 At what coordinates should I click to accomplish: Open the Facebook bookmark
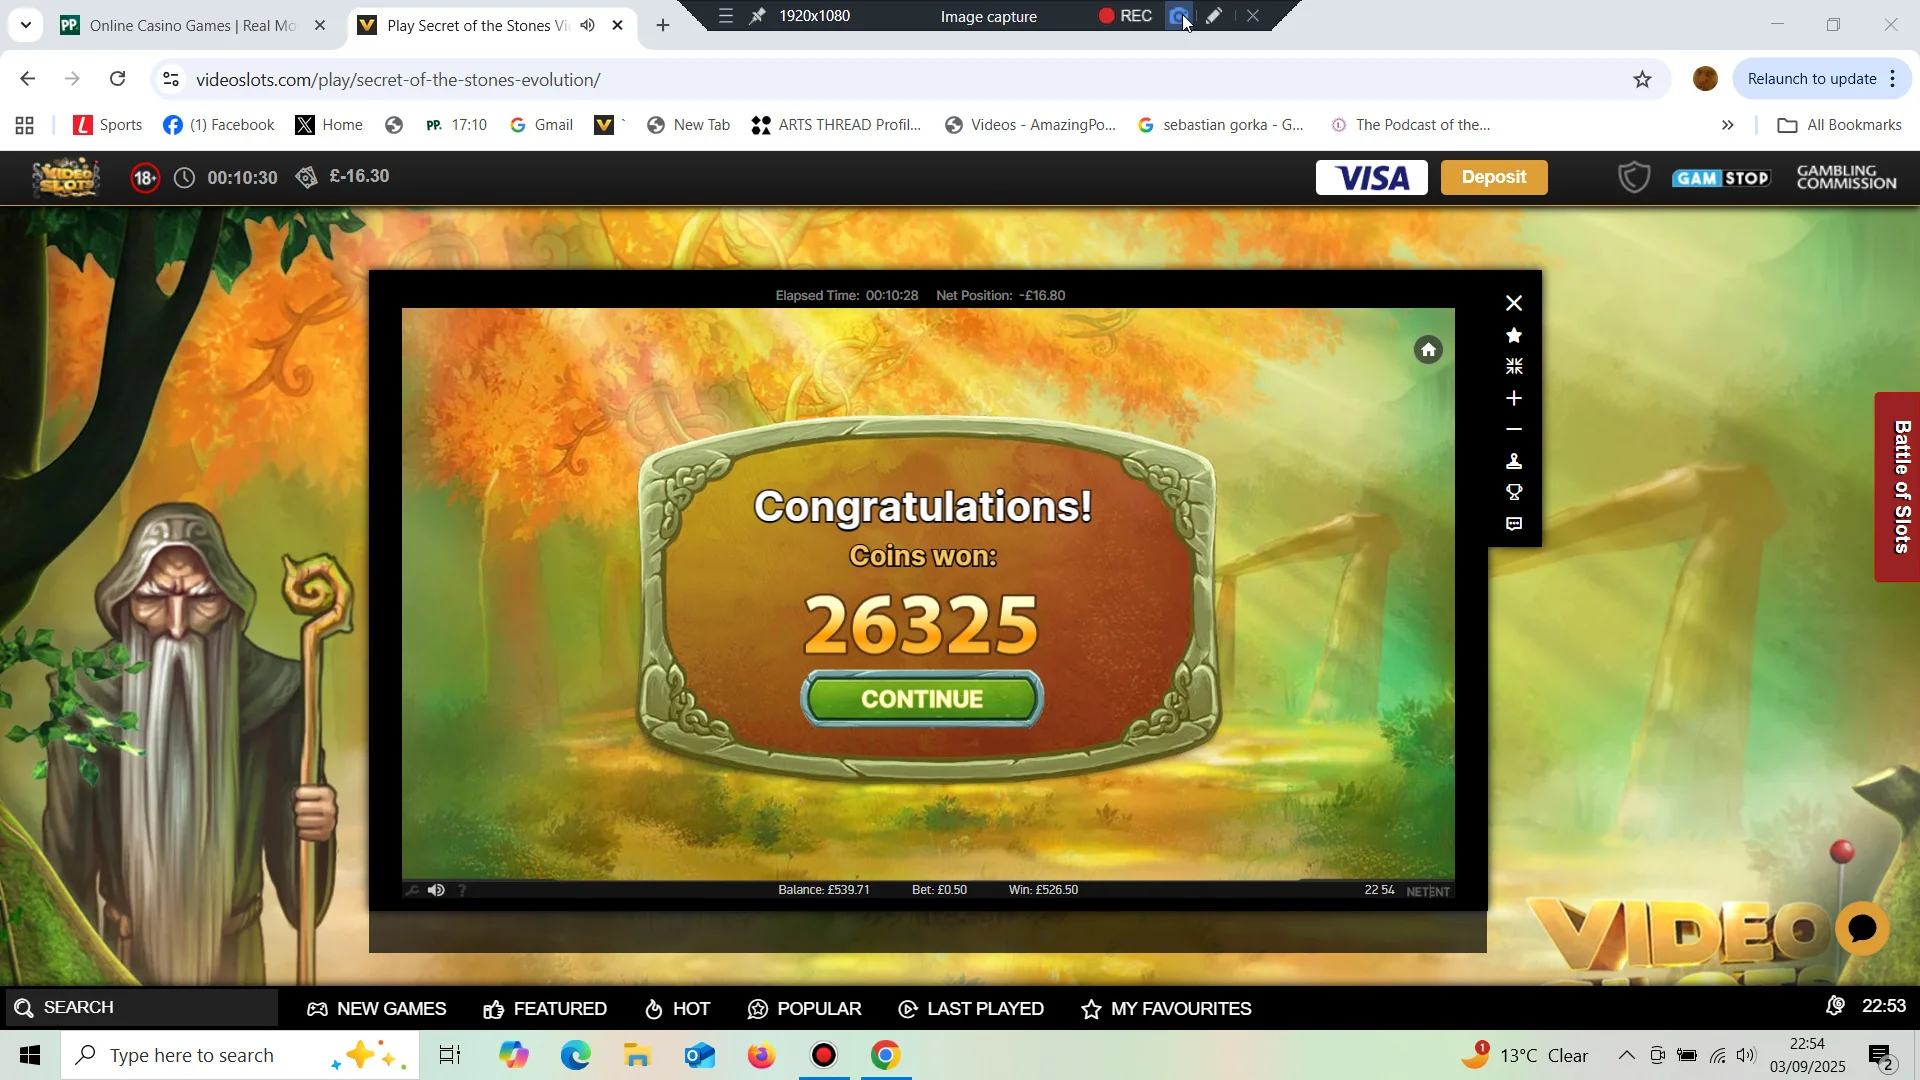(x=218, y=125)
